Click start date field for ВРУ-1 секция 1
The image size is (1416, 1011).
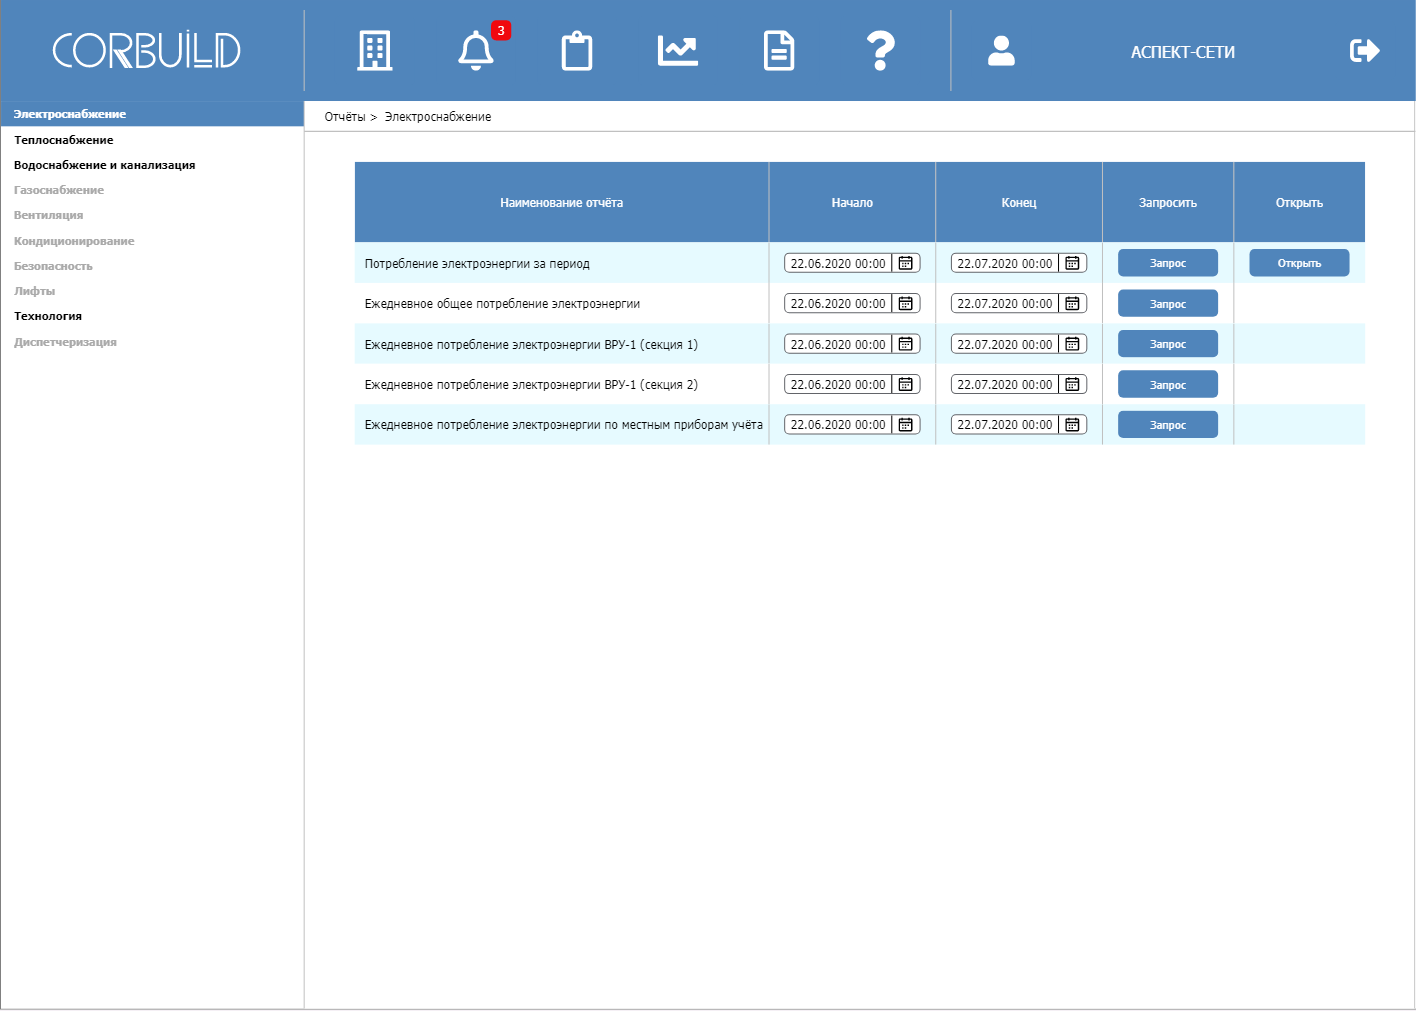838,344
